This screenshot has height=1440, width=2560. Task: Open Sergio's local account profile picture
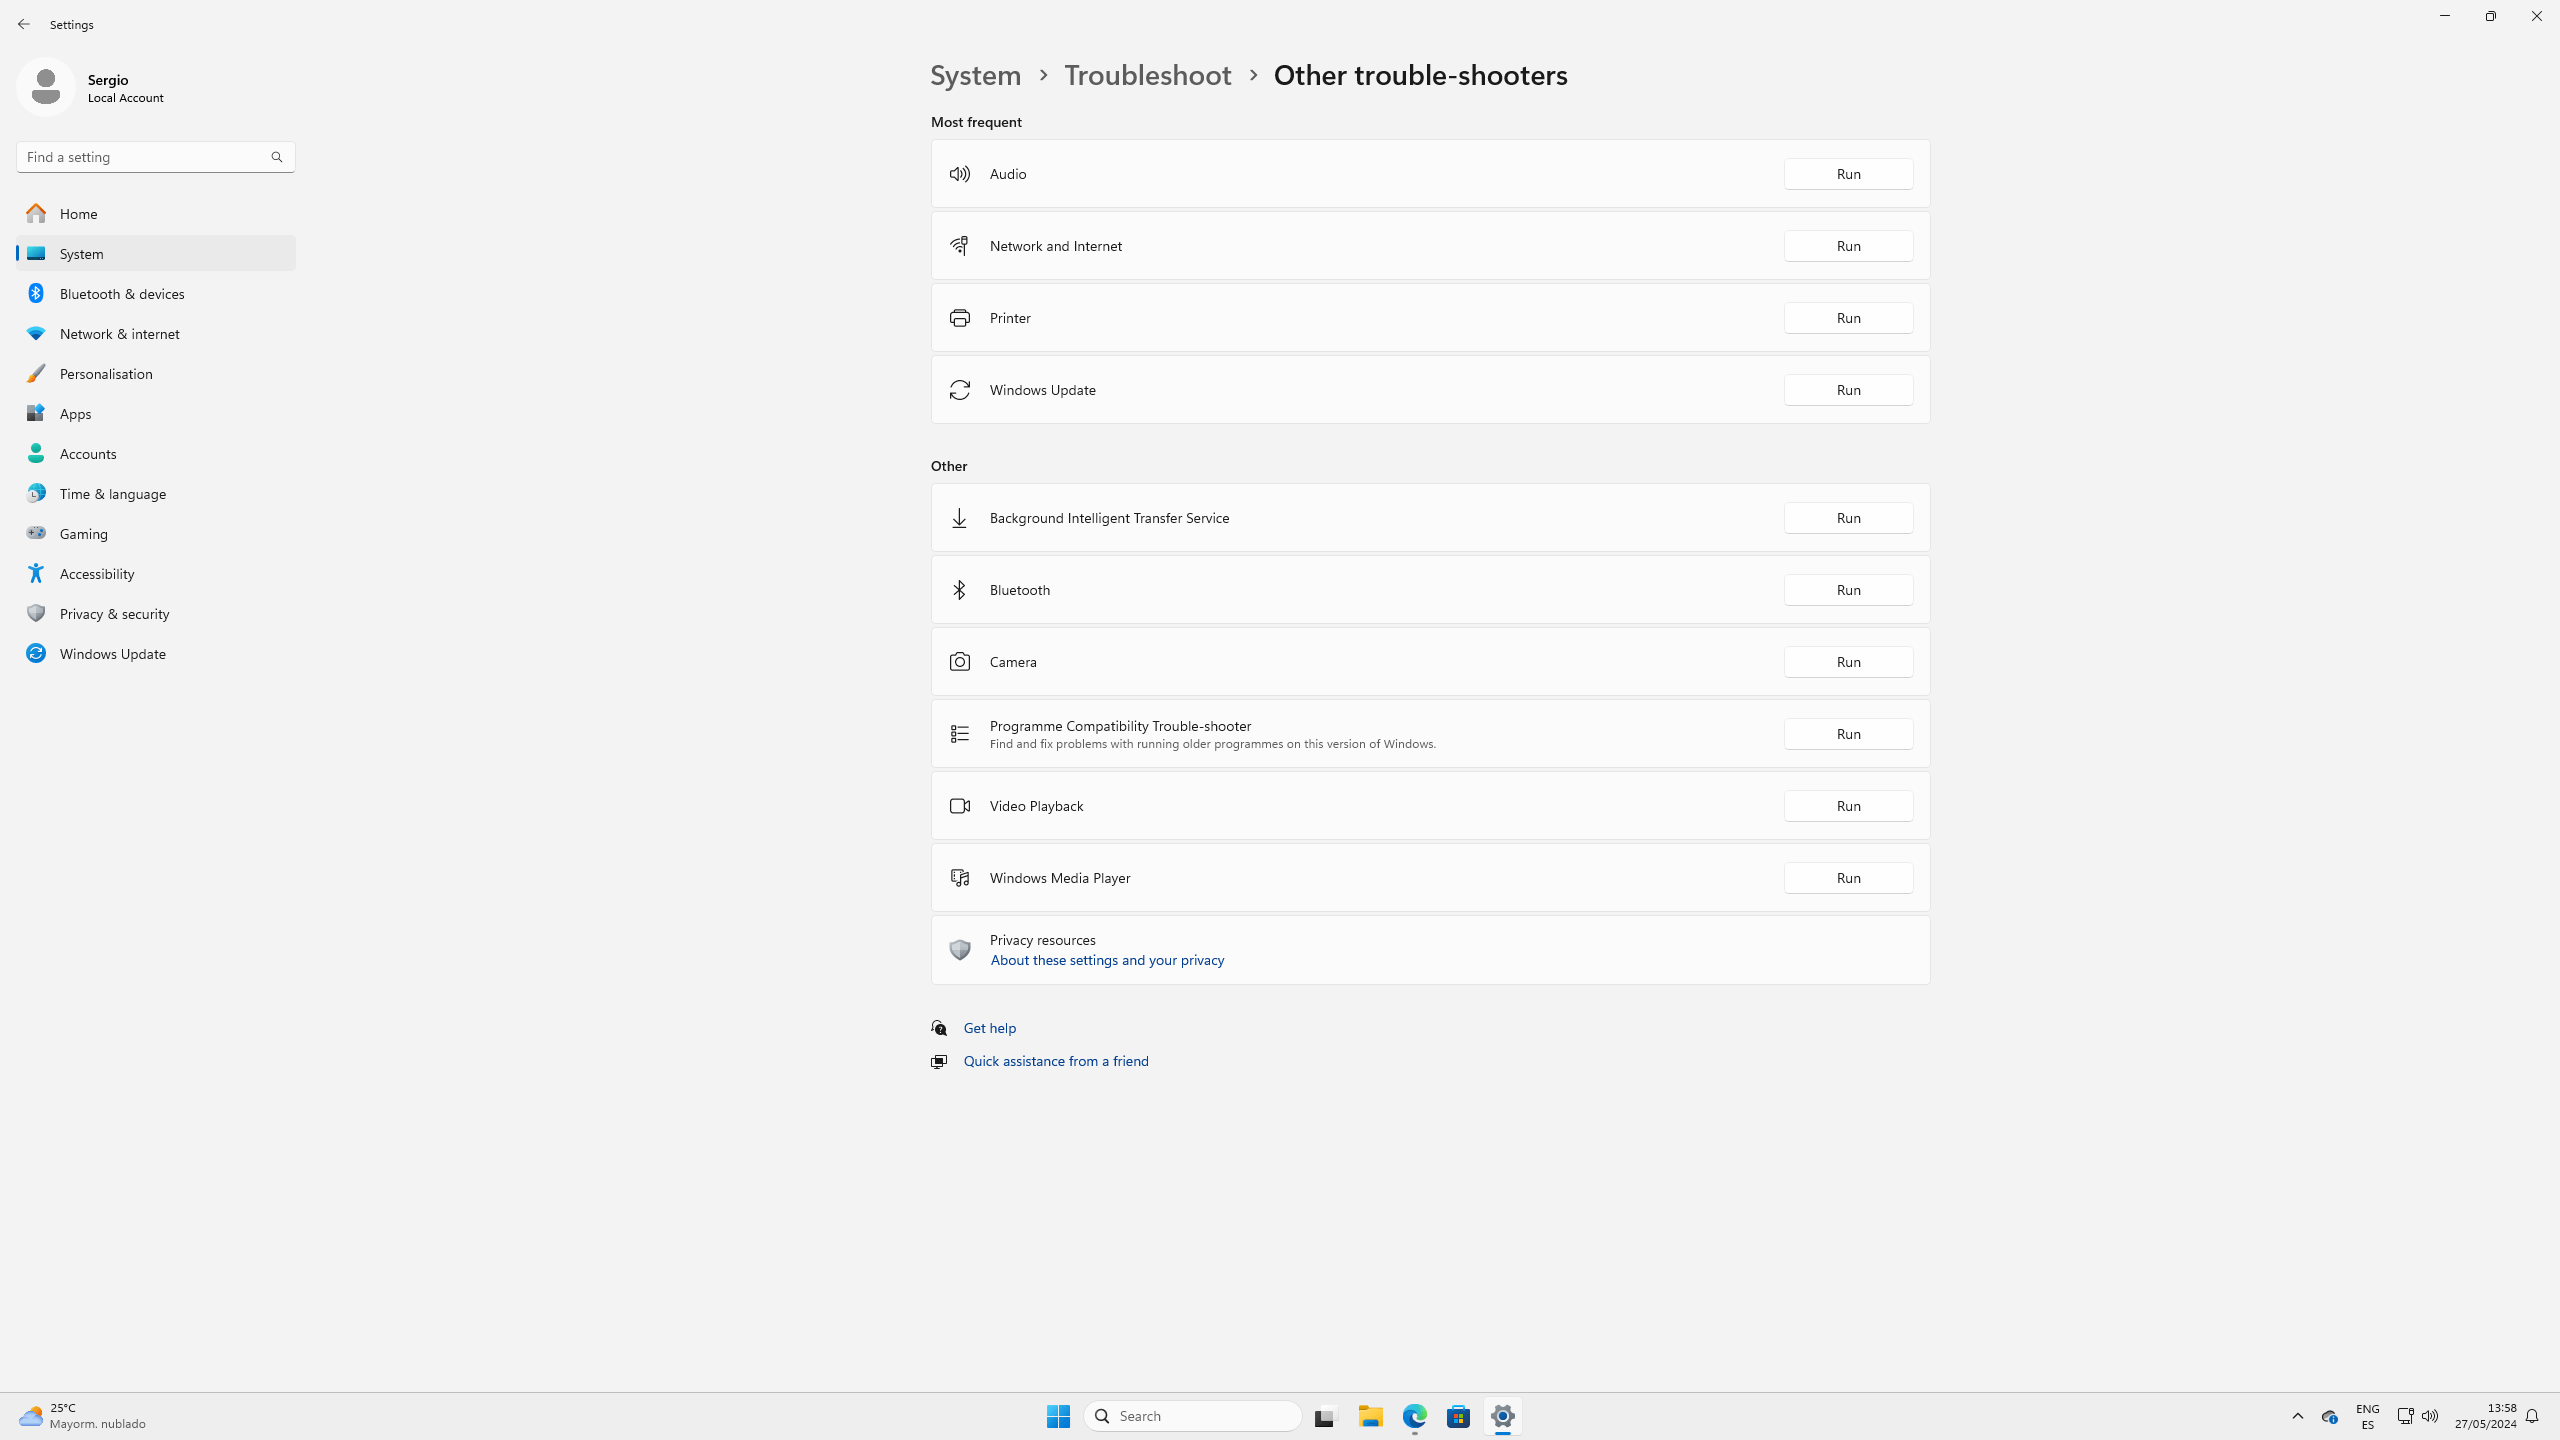coord(45,87)
